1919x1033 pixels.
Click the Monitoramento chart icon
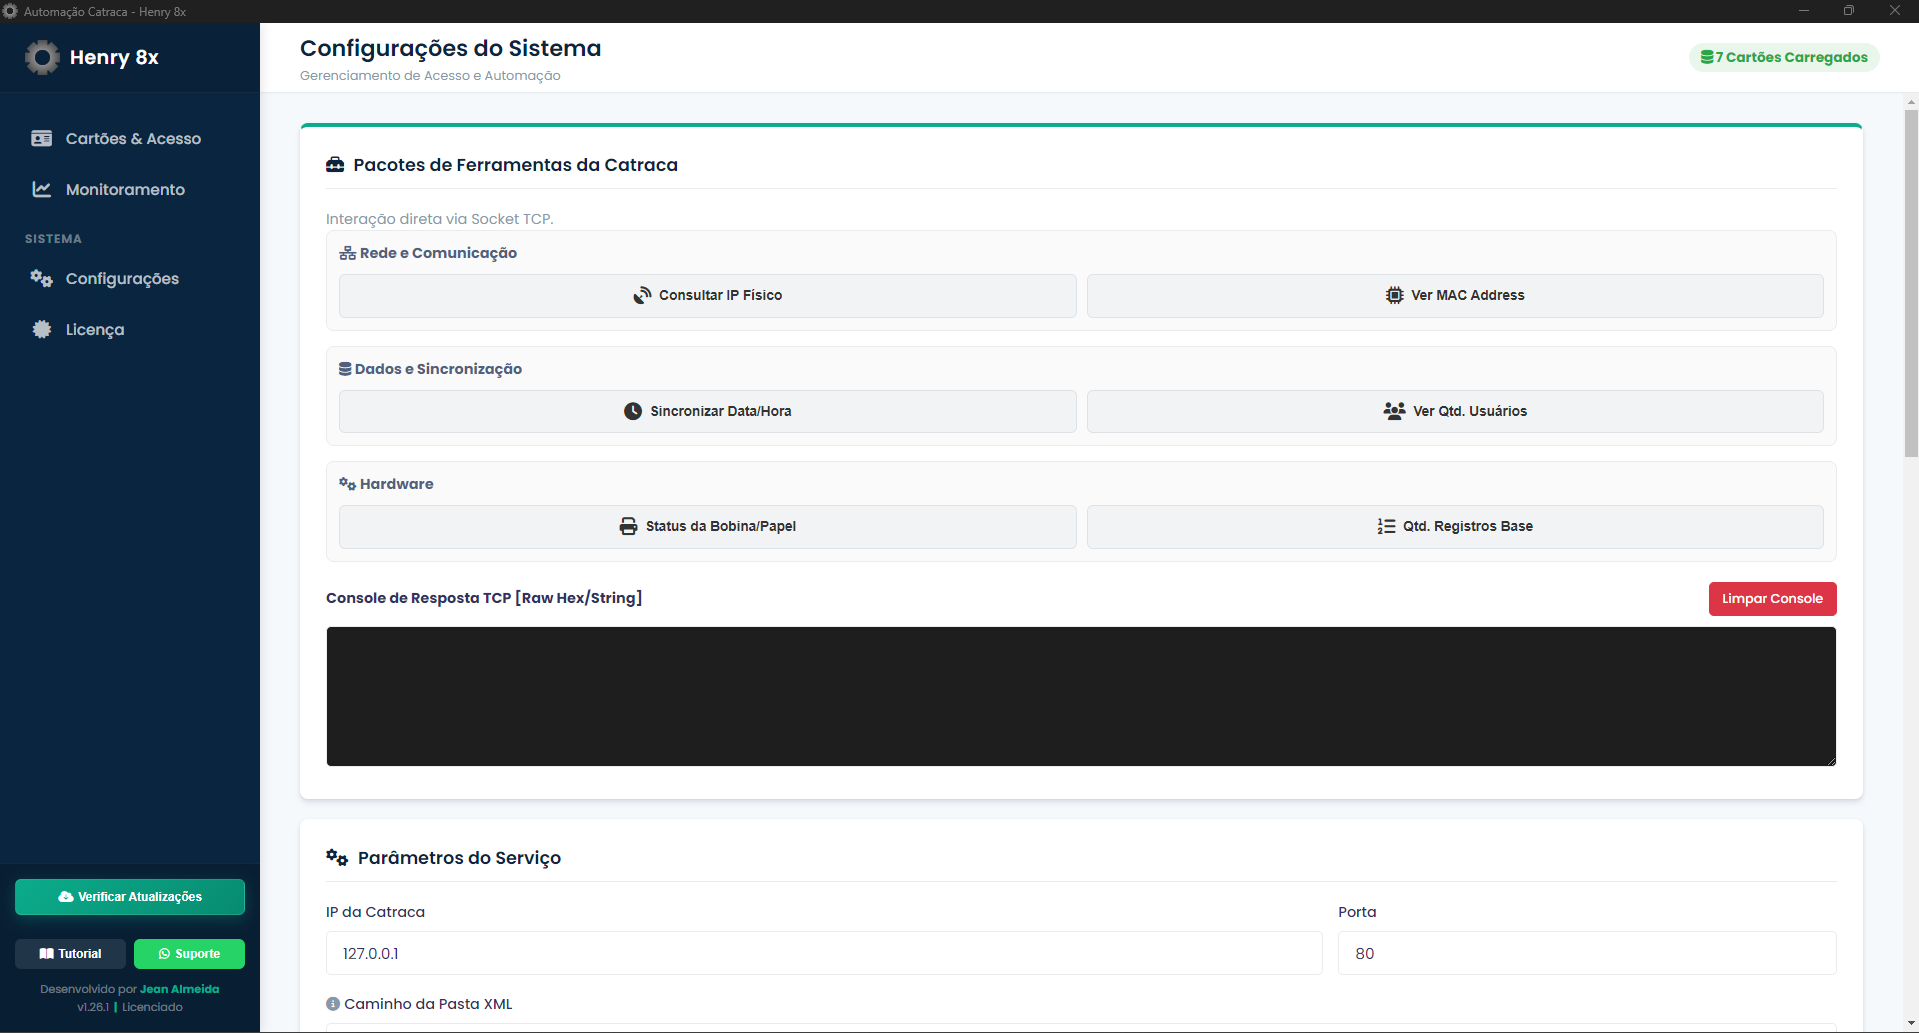click(x=41, y=189)
